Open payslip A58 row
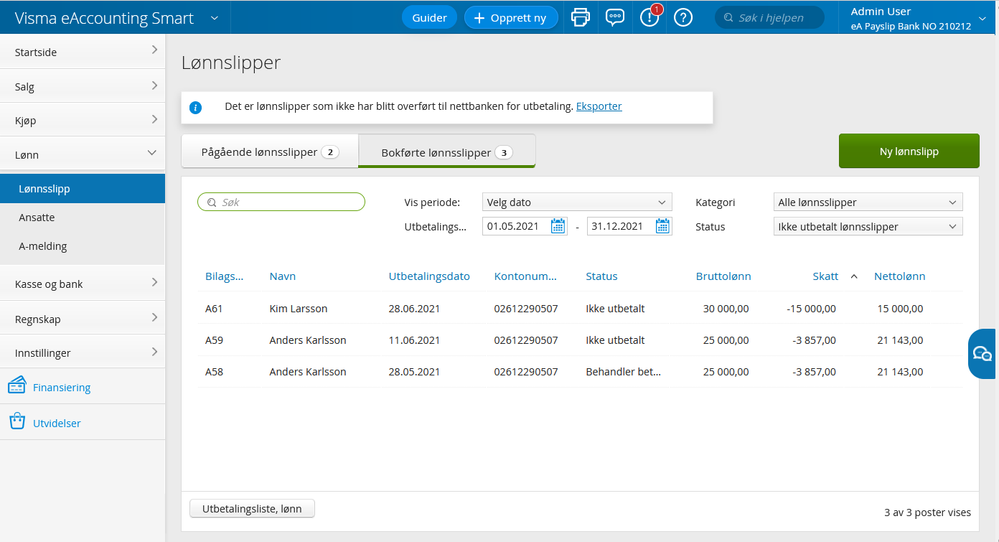Image resolution: width=999 pixels, height=542 pixels. (x=580, y=371)
